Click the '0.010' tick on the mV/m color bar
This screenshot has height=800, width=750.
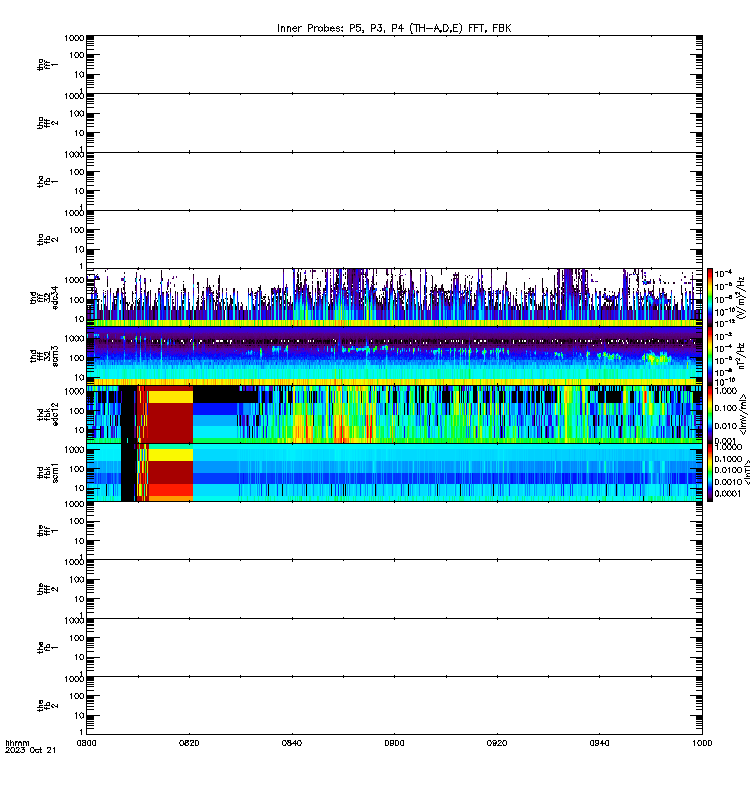click(x=725, y=426)
